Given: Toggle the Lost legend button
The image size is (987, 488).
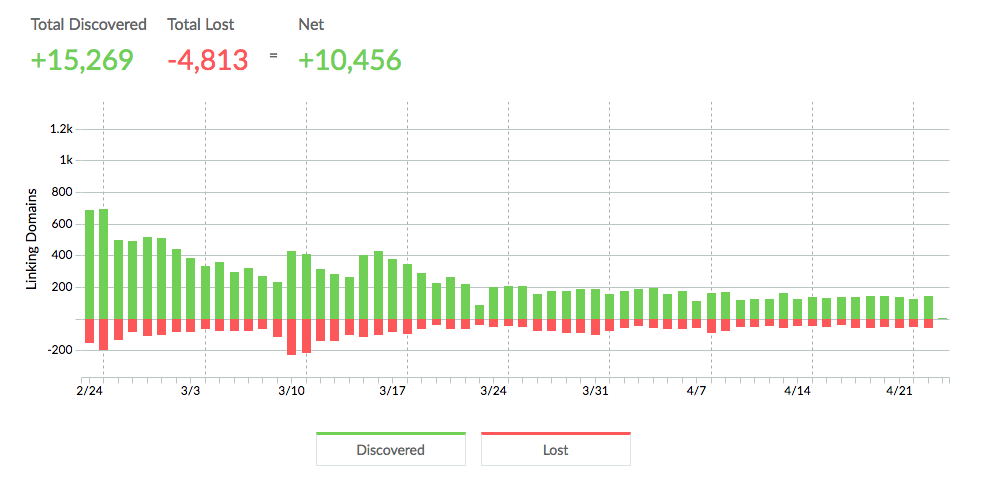Looking at the screenshot, I should [x=555, y=450].
